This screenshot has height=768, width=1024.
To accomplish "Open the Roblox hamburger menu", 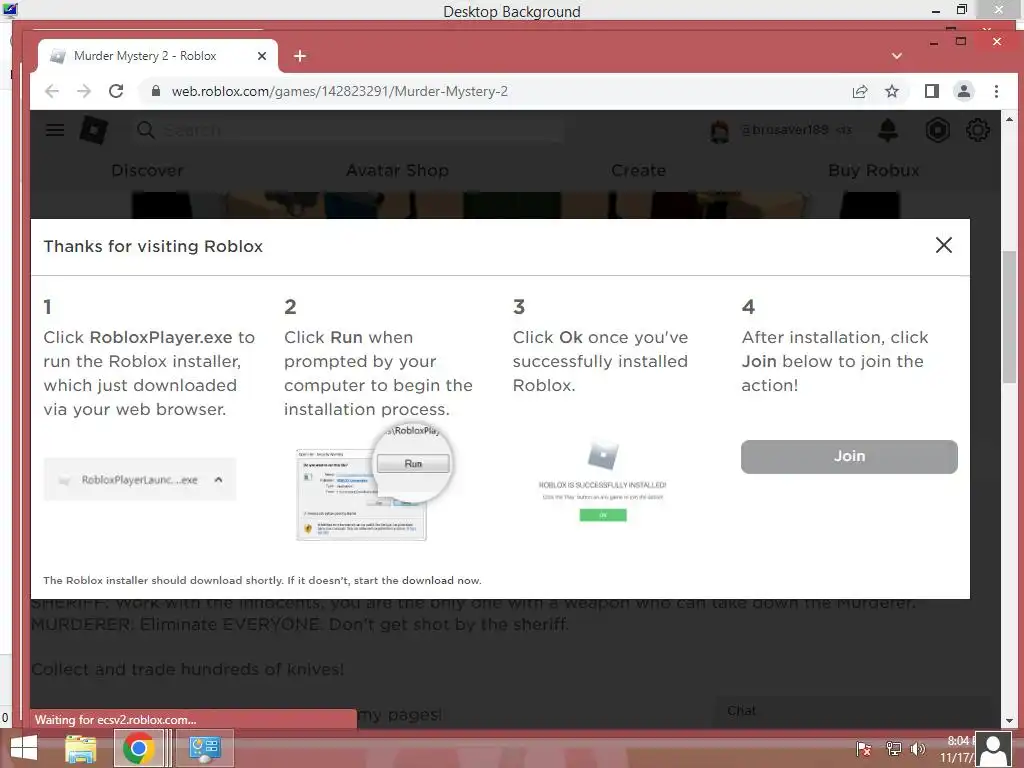I will pyautogui.click(x=55, y=130).
